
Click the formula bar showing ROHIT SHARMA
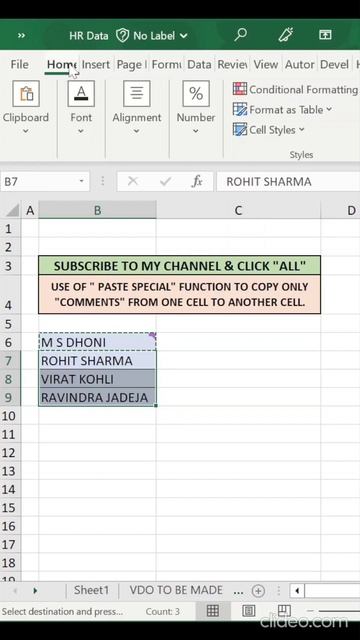point(288,181)
